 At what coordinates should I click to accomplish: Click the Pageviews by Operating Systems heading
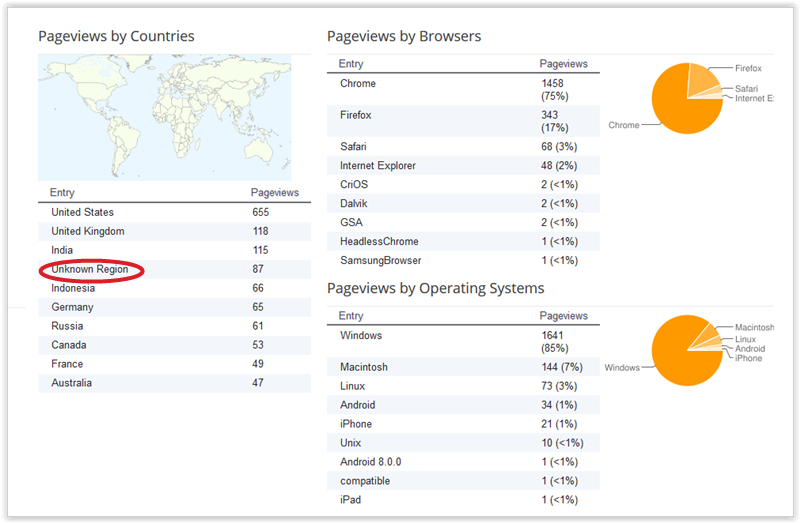[x=435, y=288]
